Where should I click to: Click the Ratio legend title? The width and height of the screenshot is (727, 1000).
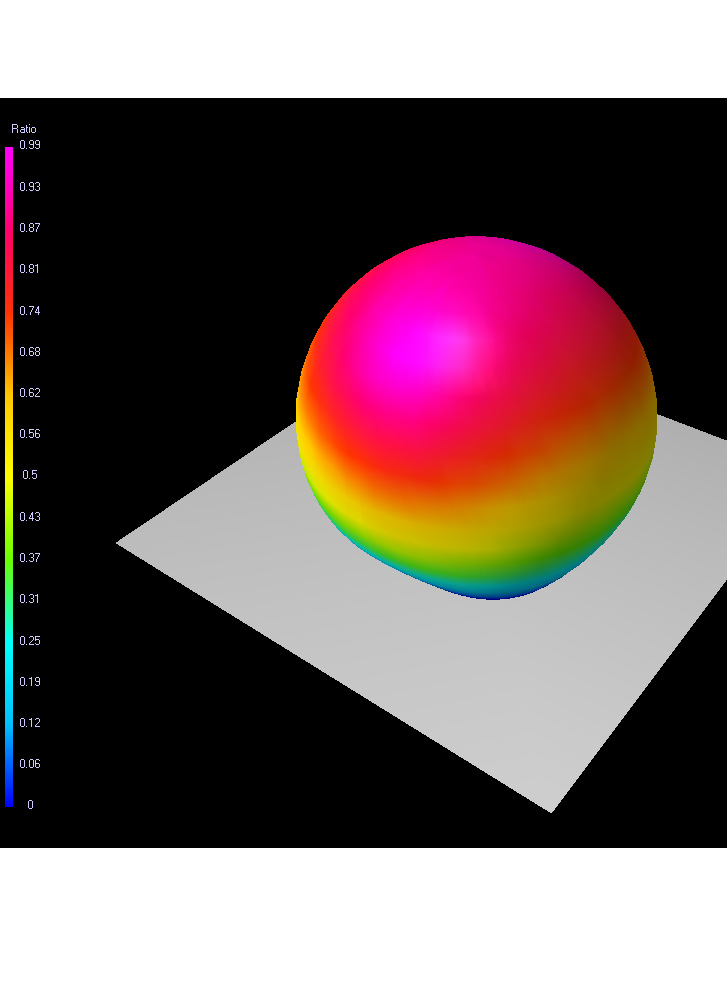tap(23, 129)
